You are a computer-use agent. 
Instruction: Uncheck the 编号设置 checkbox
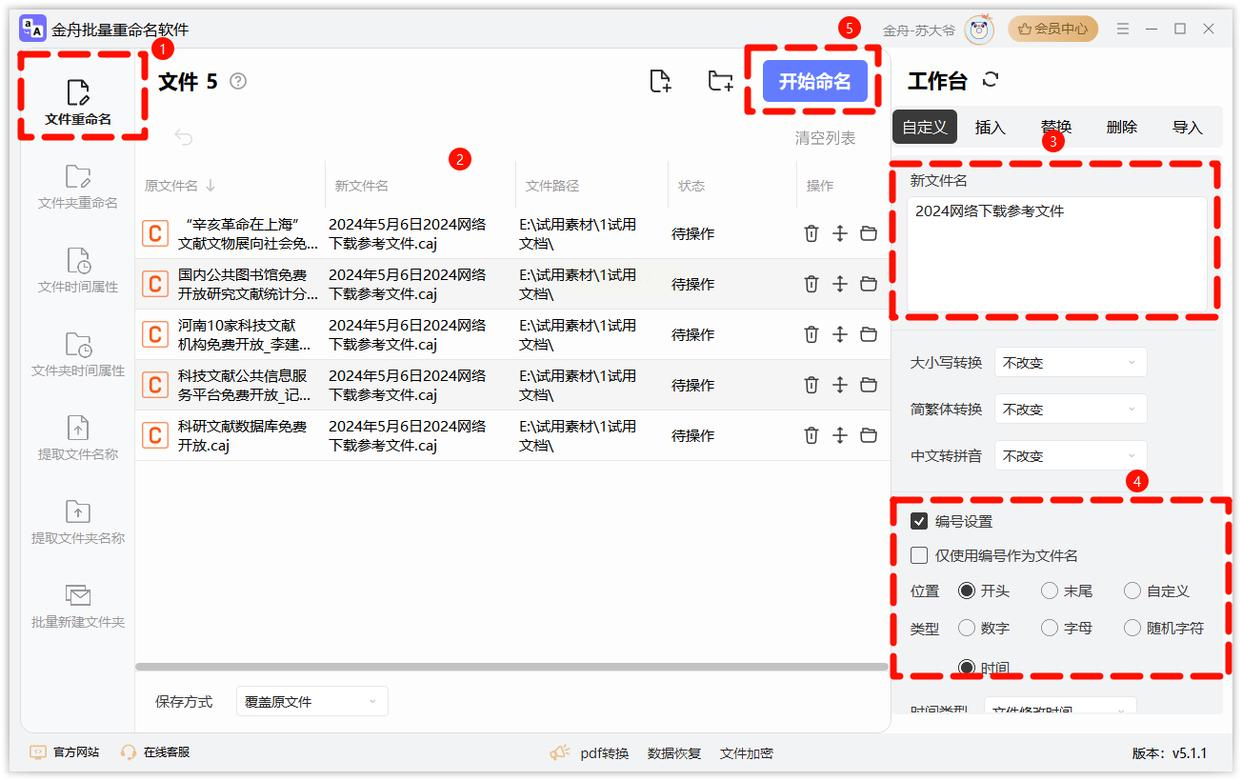point(919,521)
